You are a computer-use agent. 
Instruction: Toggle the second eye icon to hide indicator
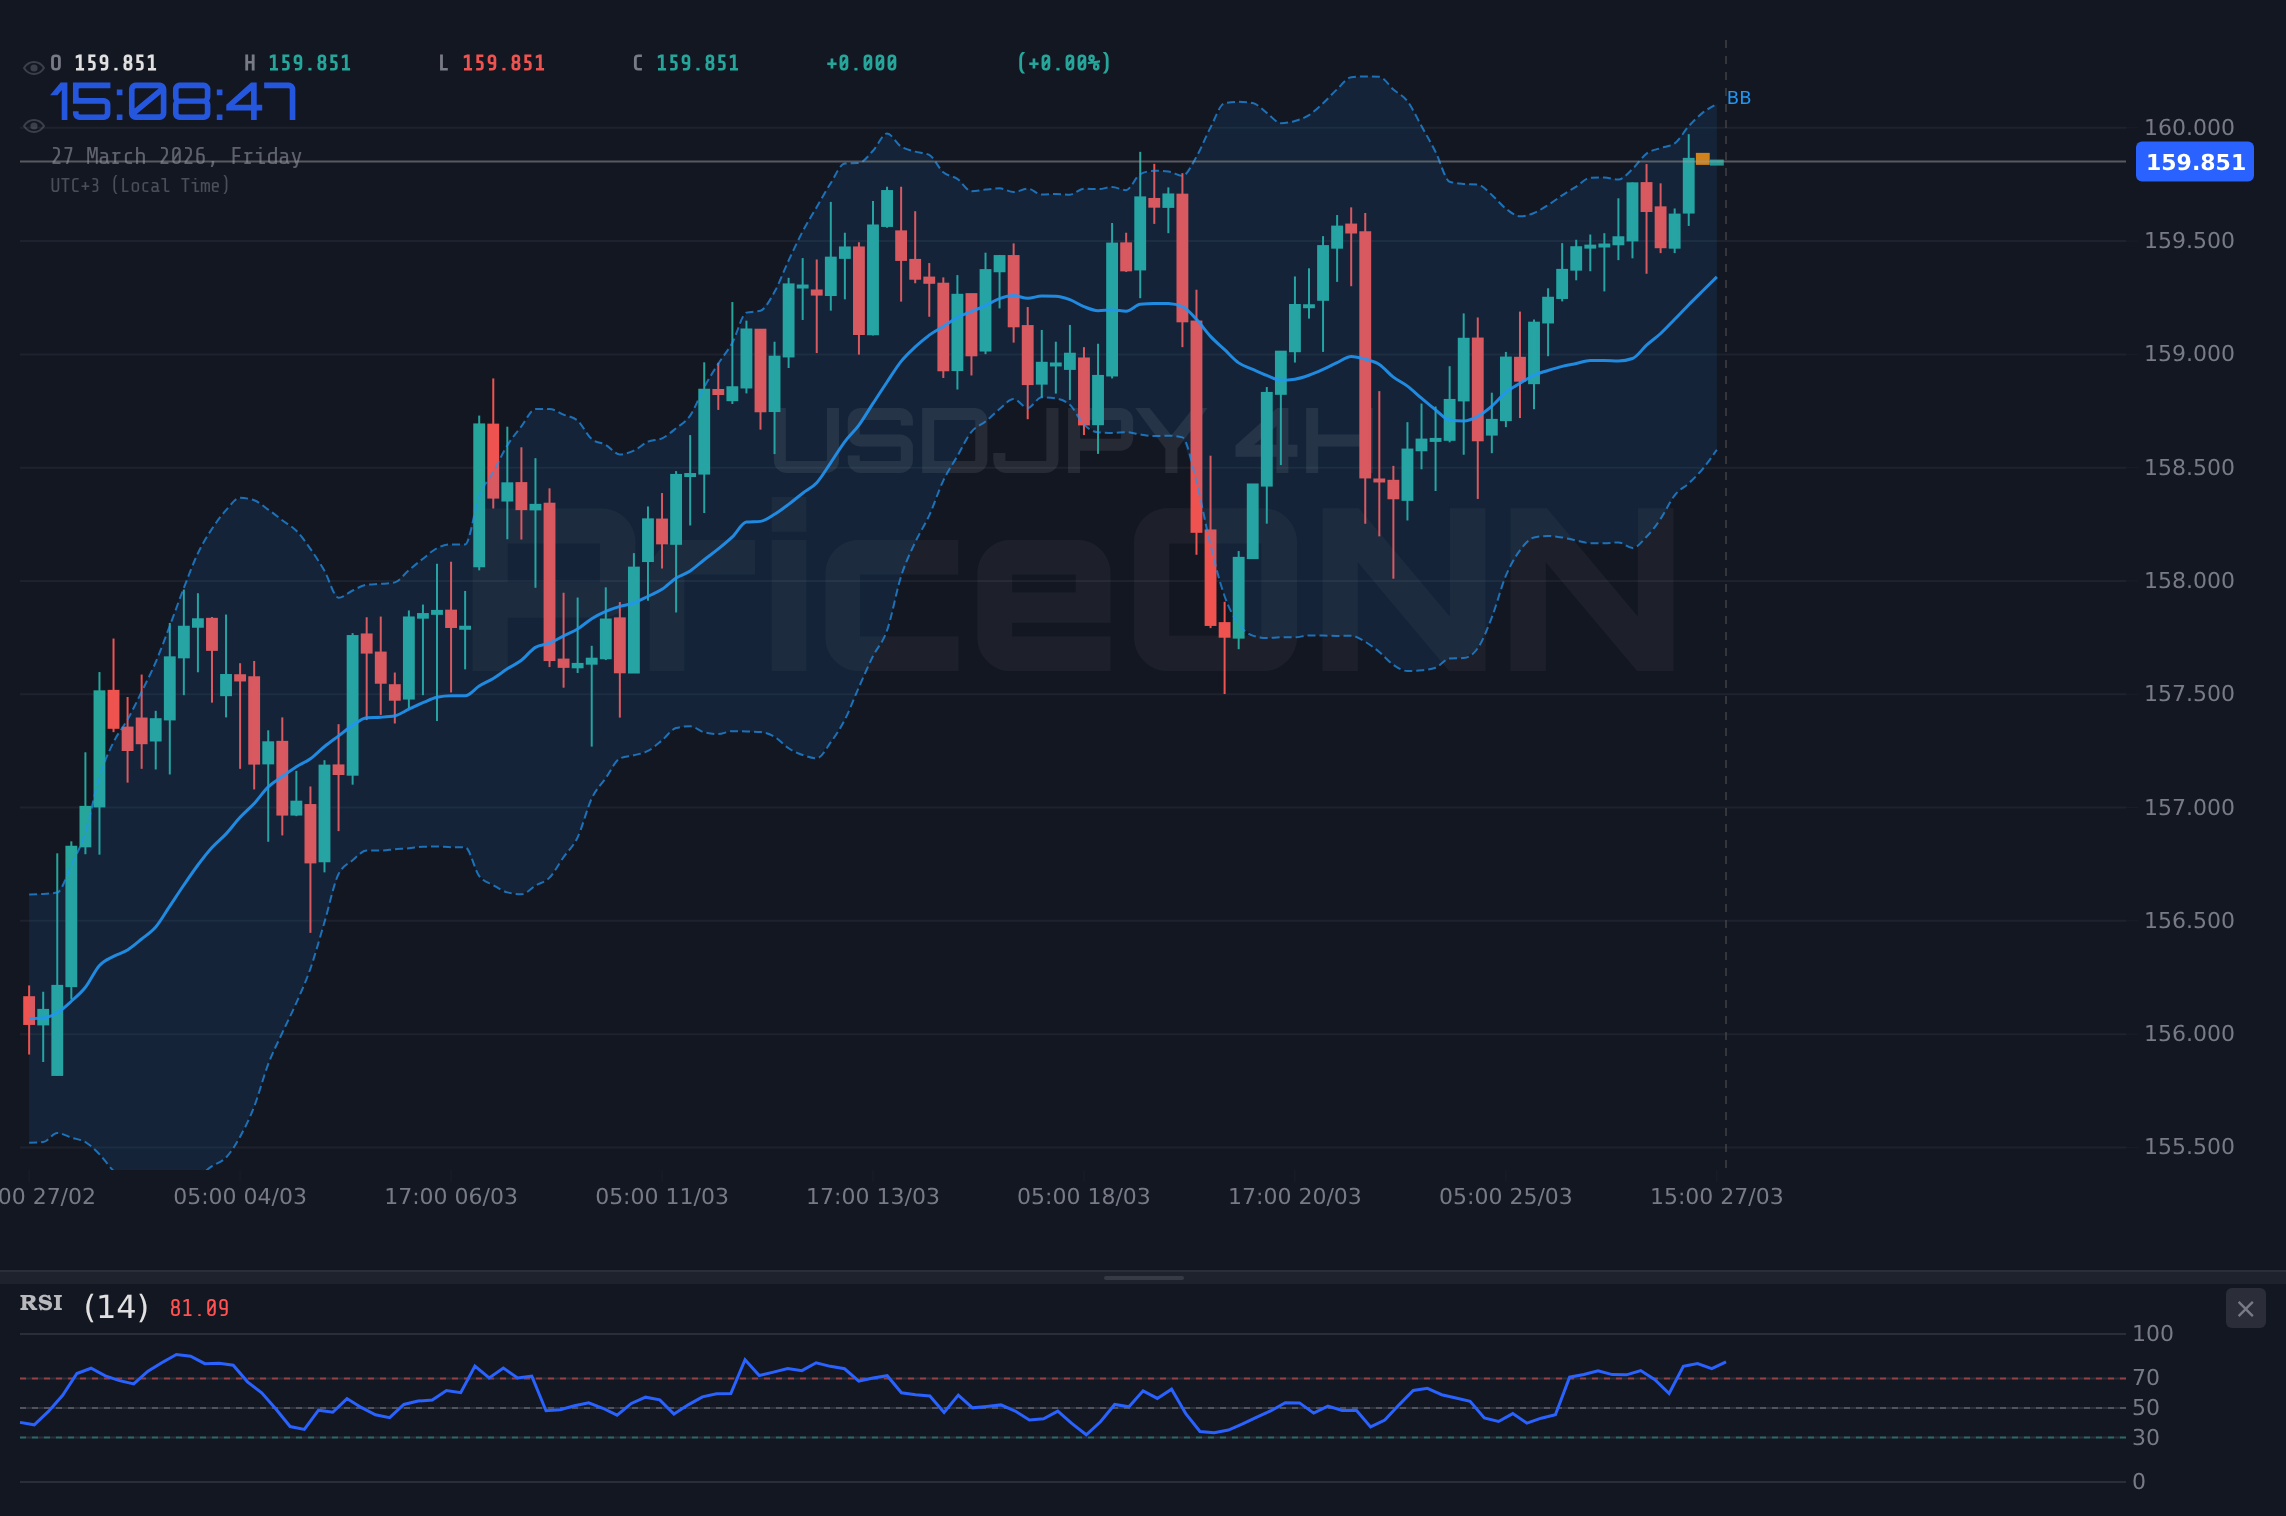[x=33, y=124]
